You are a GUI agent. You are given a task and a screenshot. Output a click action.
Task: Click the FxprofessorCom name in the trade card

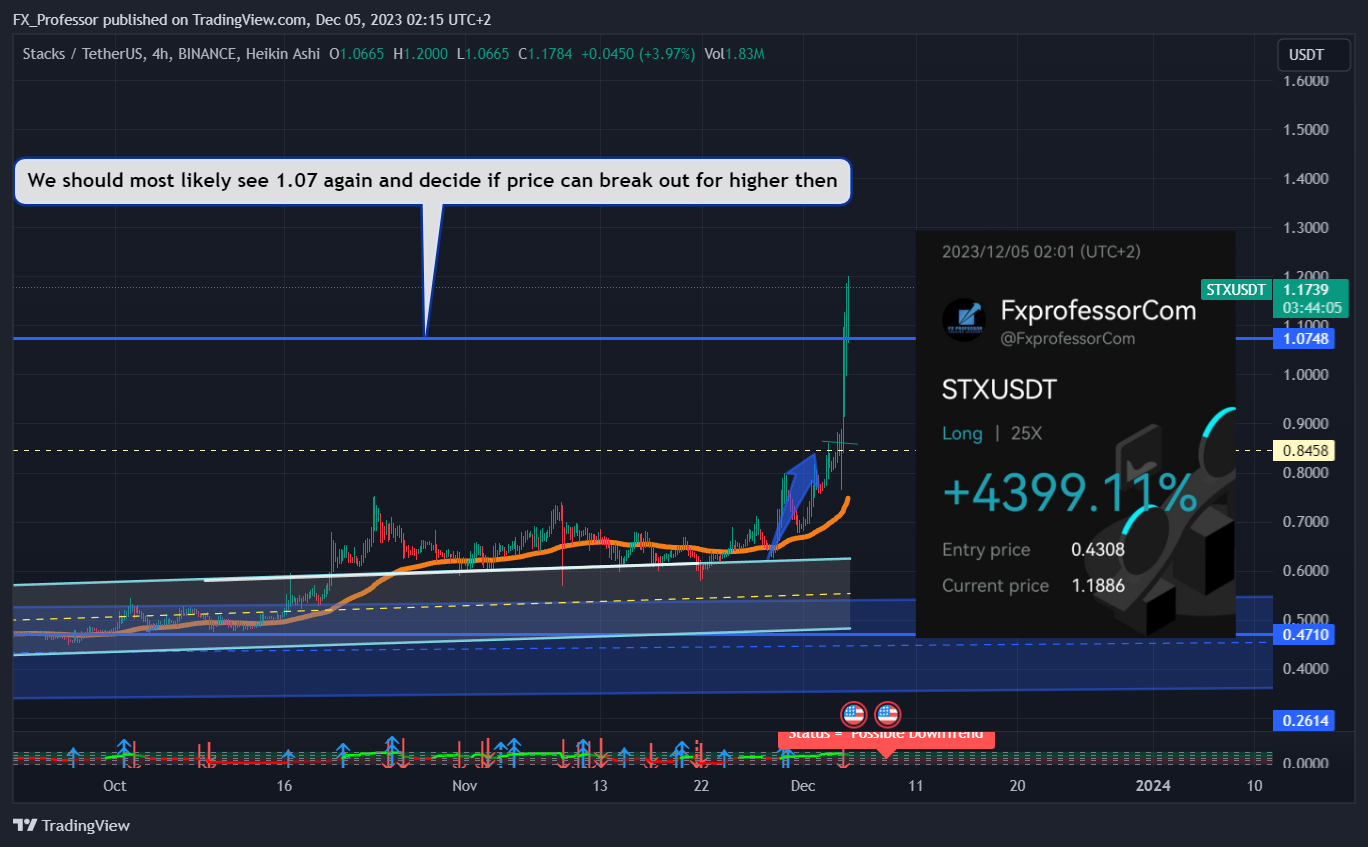coord(1098,310)
